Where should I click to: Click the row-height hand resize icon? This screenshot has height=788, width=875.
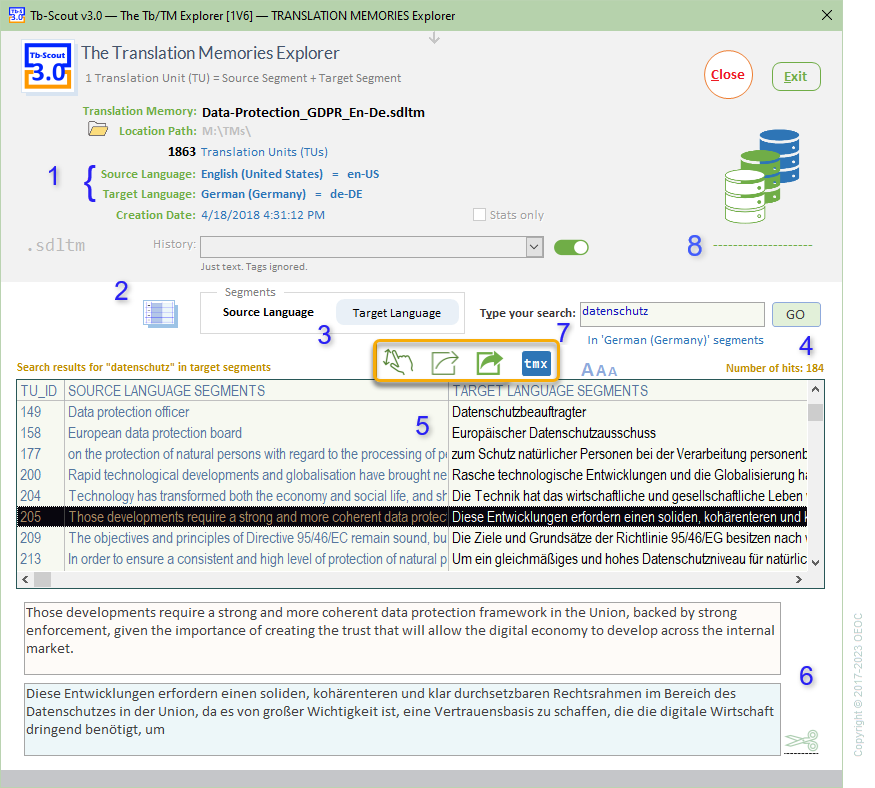tap(398, 363)
